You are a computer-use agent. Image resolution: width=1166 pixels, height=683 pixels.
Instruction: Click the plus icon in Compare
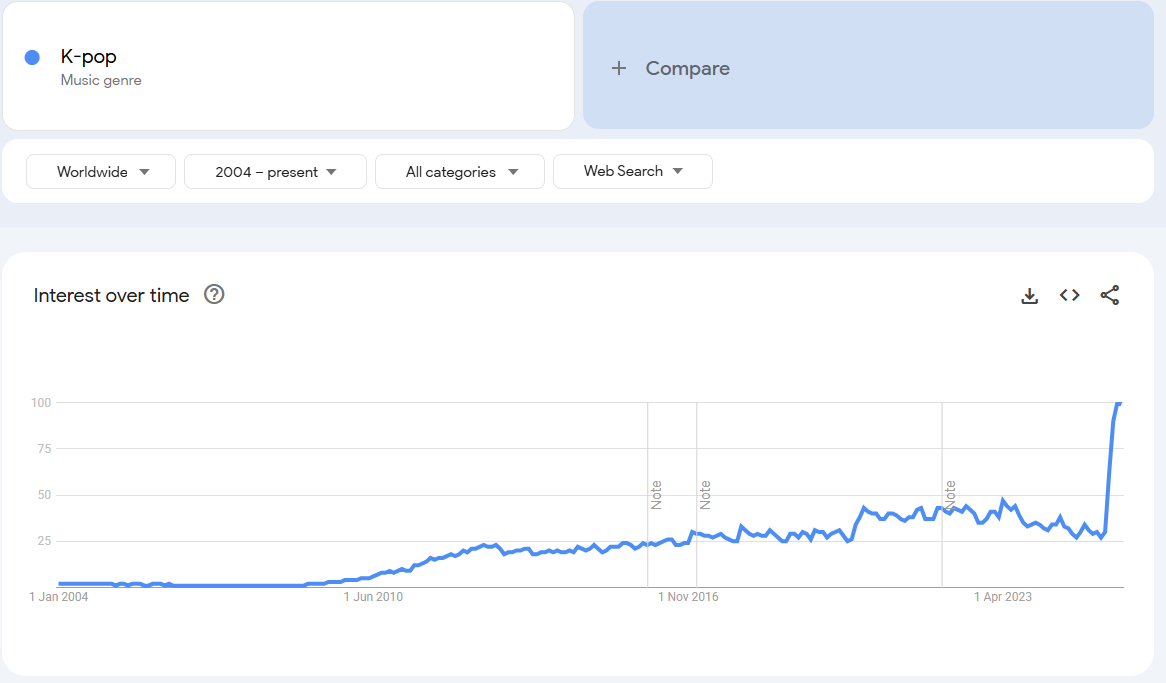tap(619, 68)
